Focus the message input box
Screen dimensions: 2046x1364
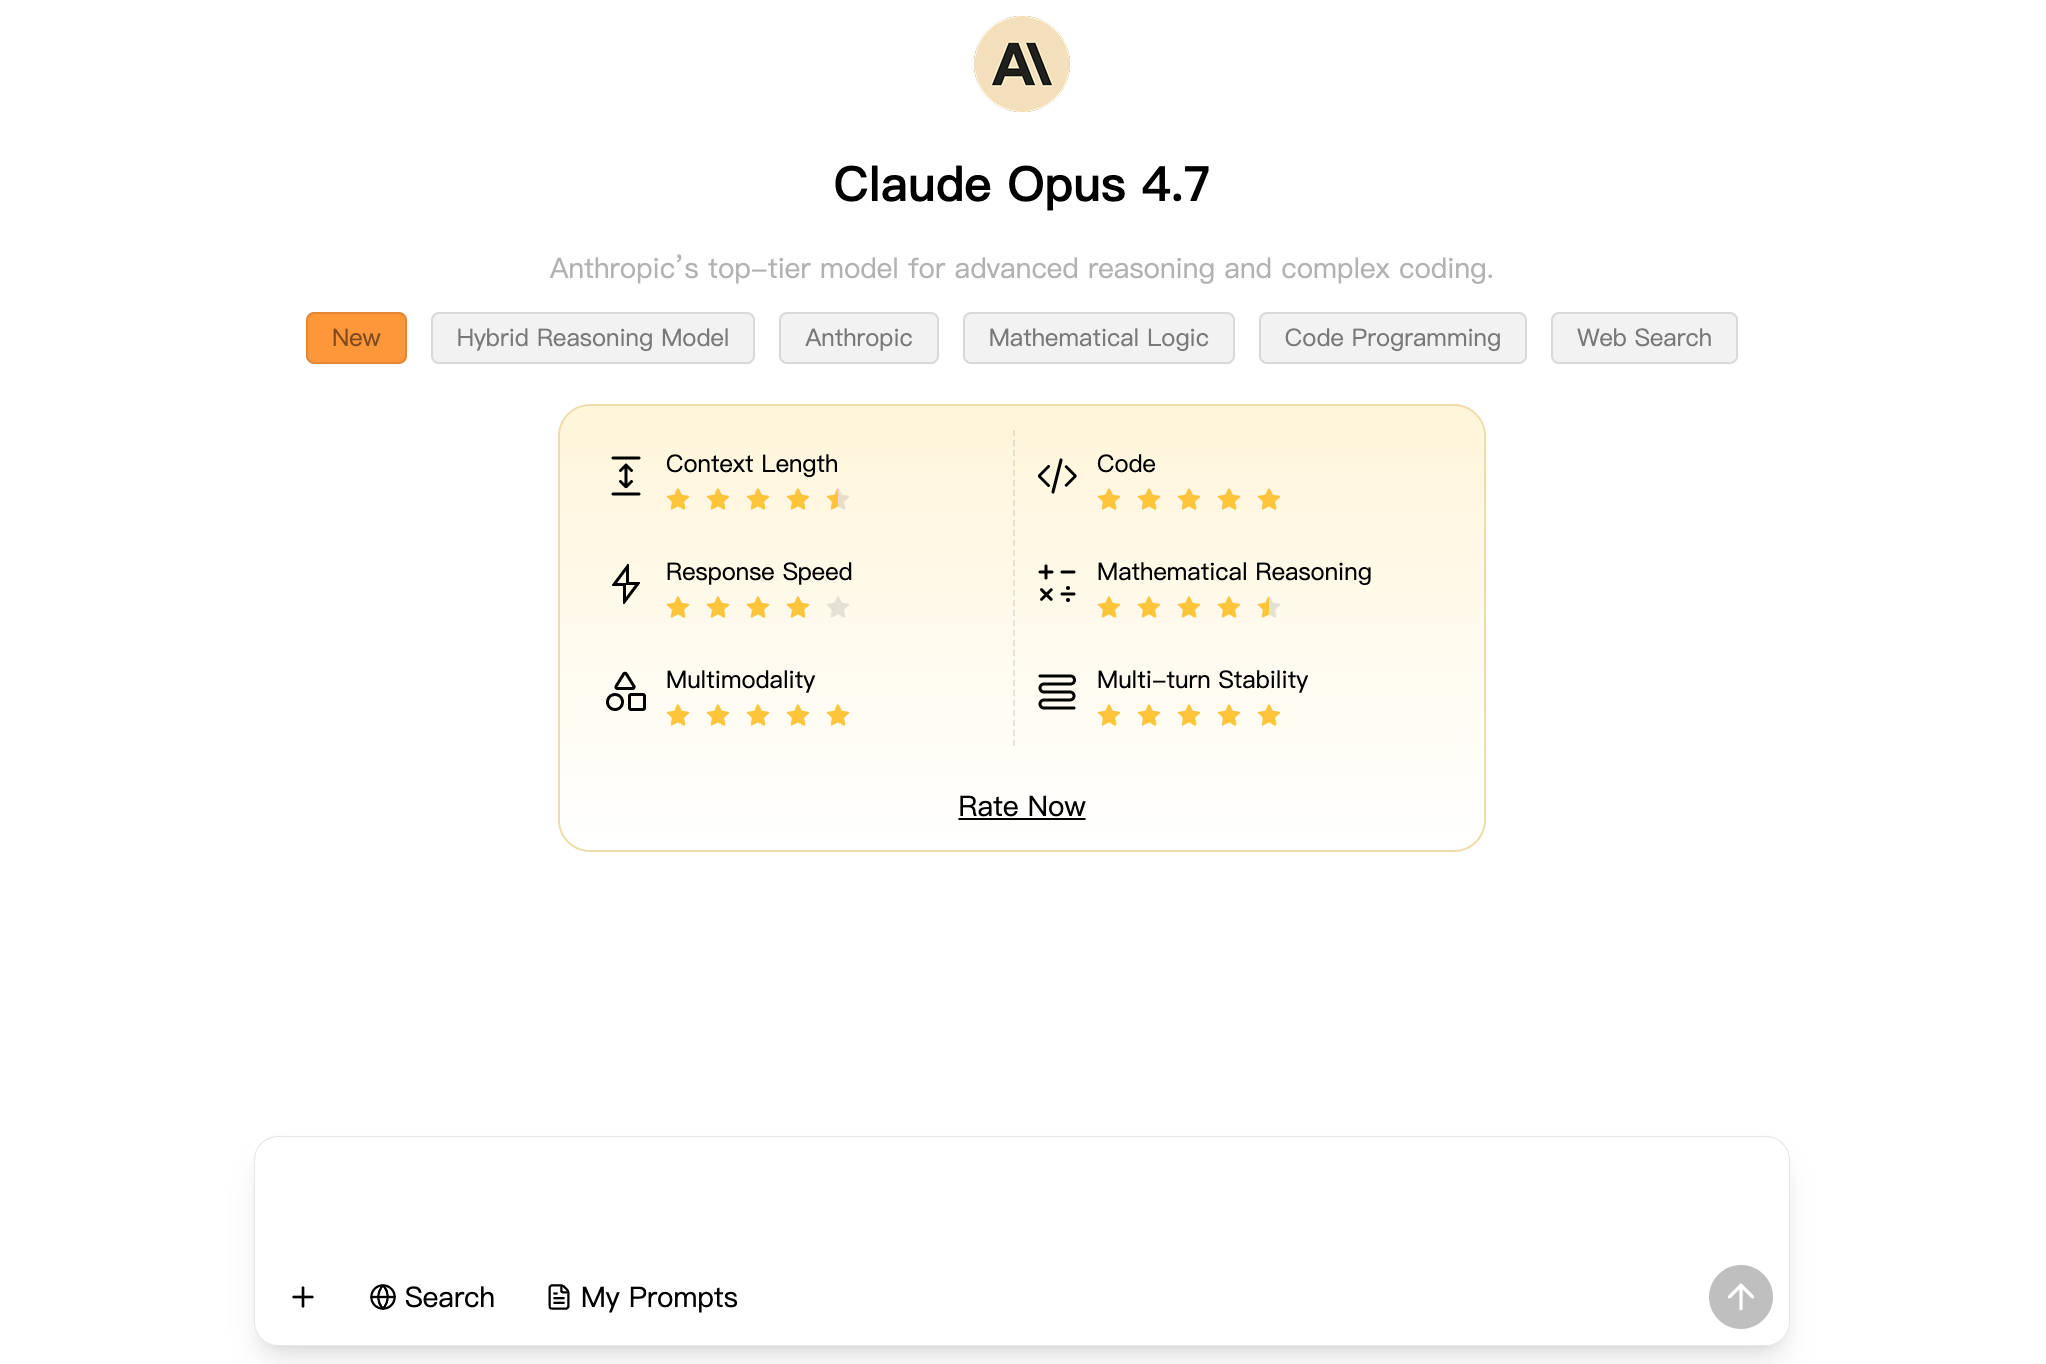click(1020, 1200)
